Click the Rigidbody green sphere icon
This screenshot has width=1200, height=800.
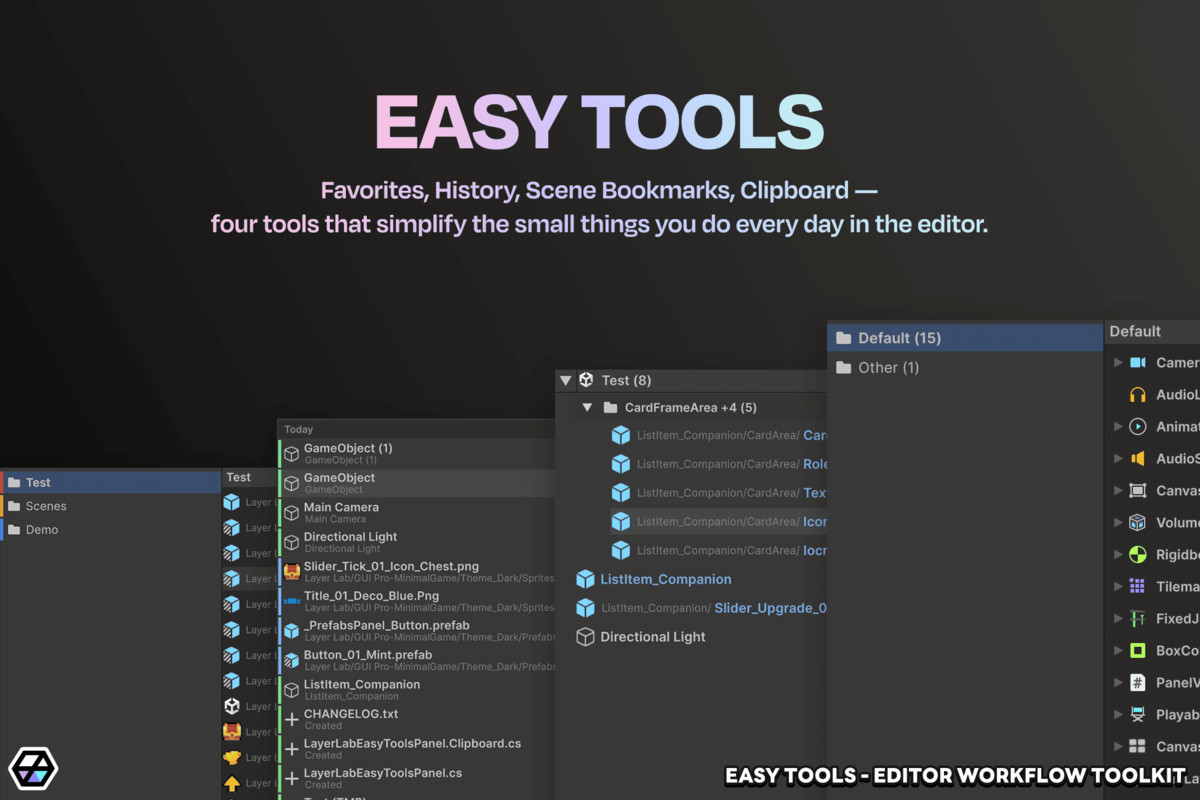coord(1137,554)
